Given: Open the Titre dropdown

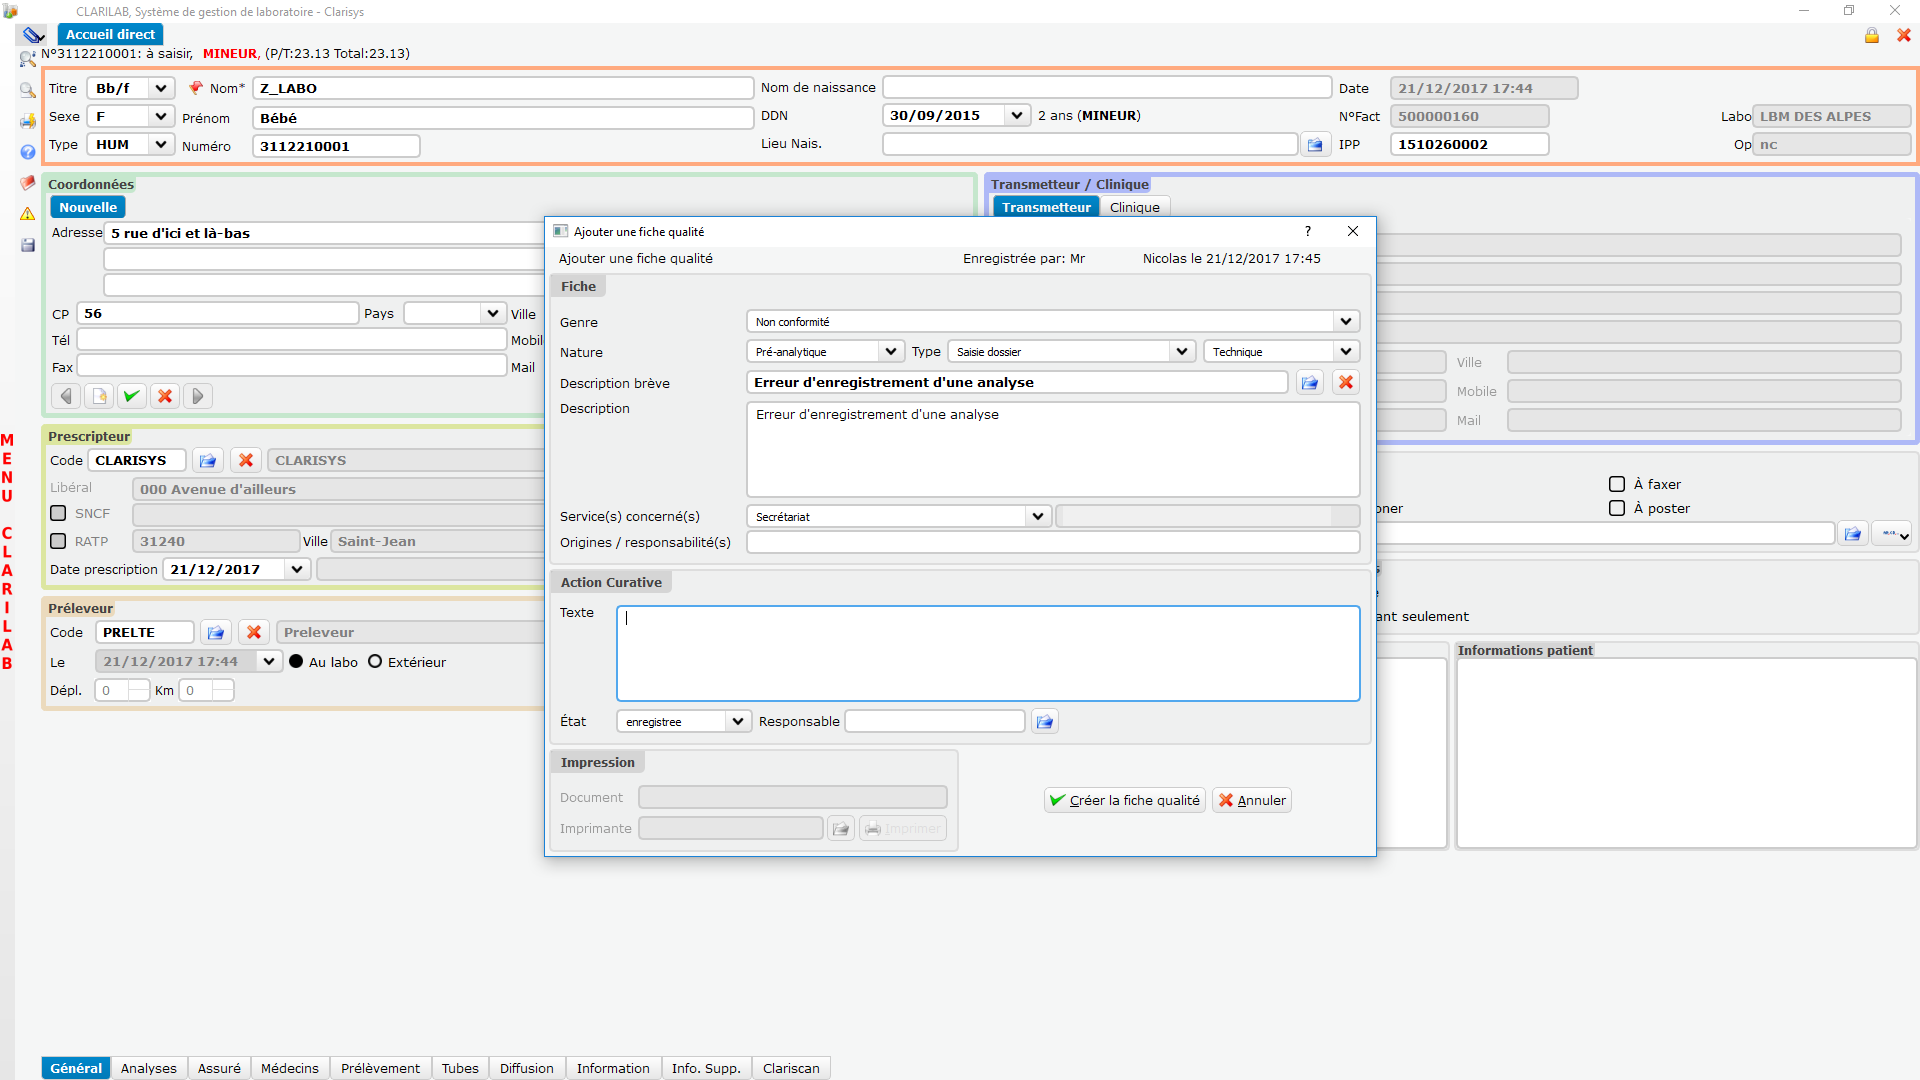Looking at the screenshot, I should [161, 89].
